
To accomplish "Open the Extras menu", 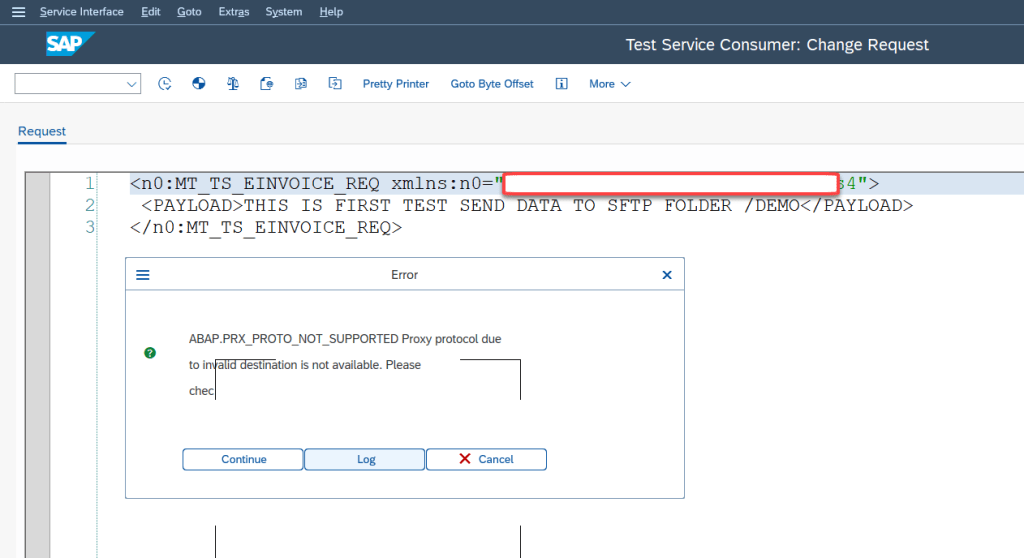I will pos(233,12).
